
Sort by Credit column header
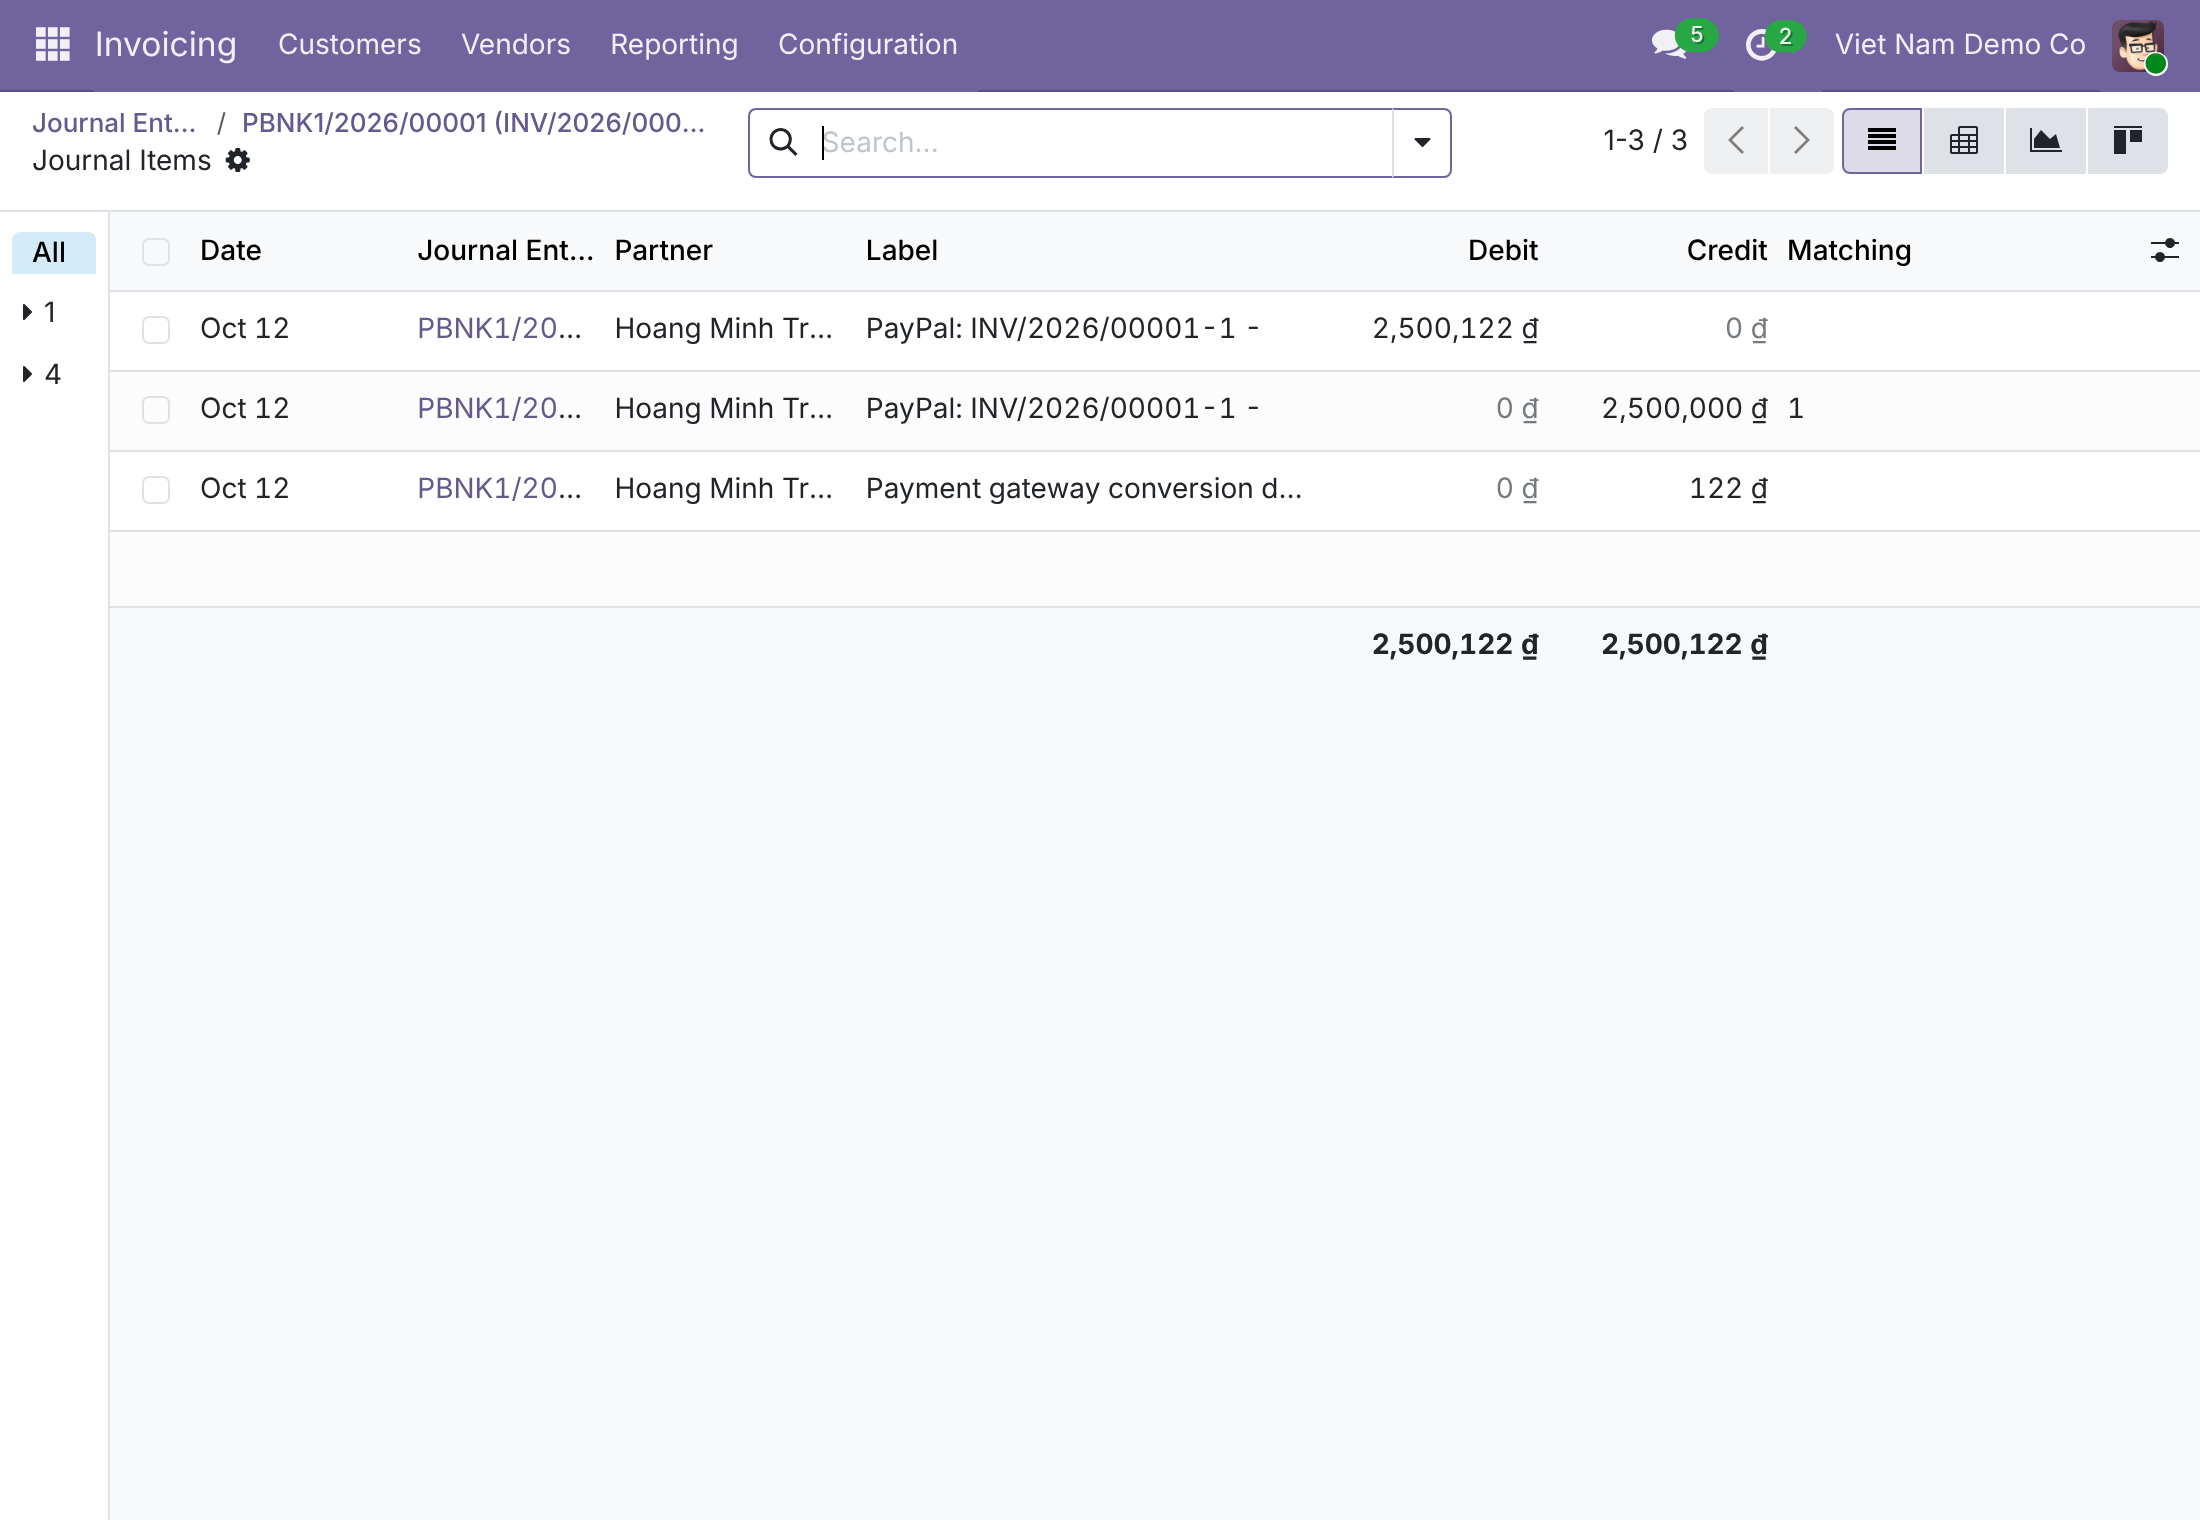[1727, 250]
